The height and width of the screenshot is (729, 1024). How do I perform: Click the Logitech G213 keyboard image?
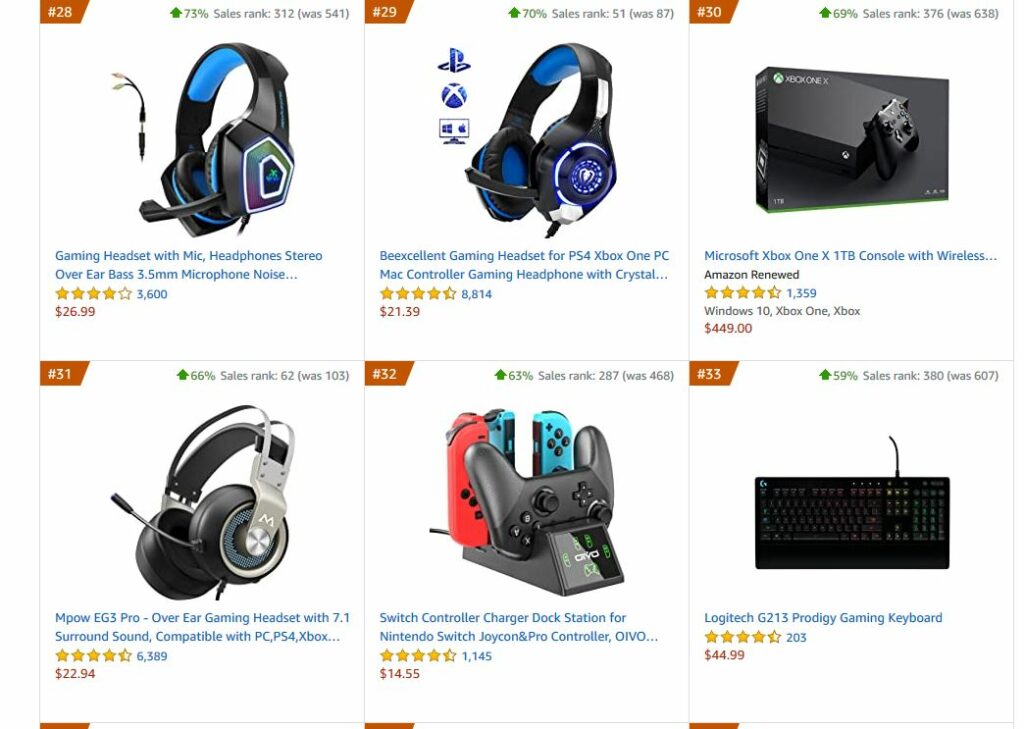(x=852, y=502)
